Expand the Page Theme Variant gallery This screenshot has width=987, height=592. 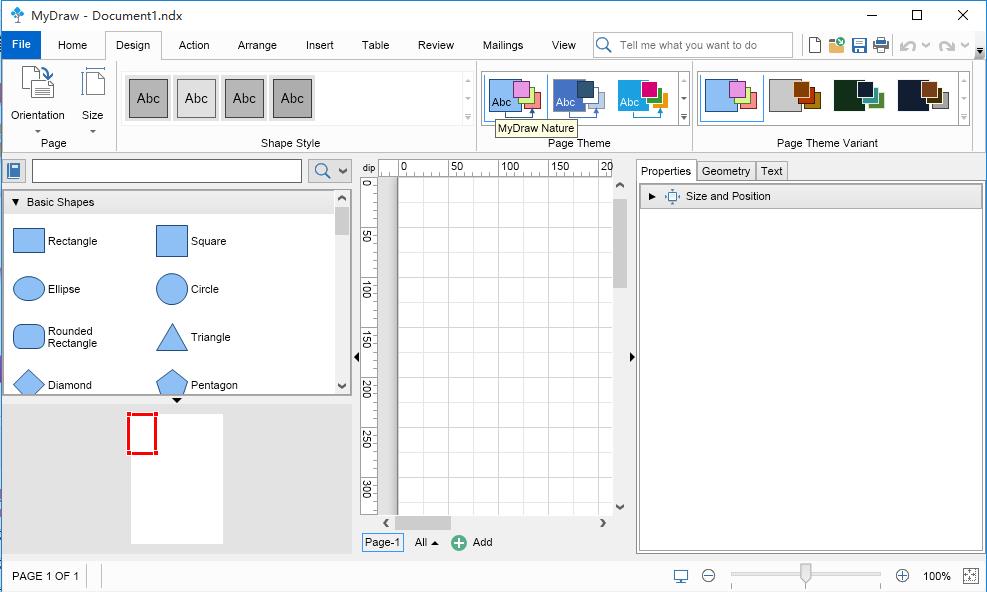pyautogui.click(x=964, y=117)
